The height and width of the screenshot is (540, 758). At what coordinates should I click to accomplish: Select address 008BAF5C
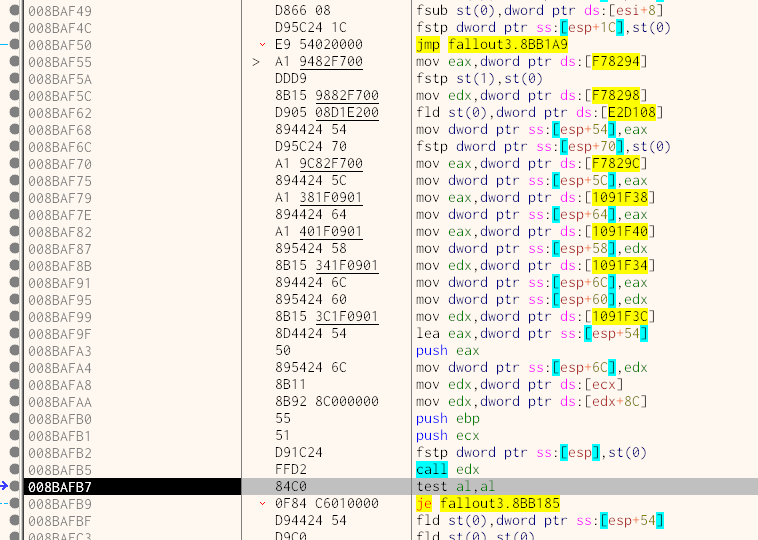60,96
